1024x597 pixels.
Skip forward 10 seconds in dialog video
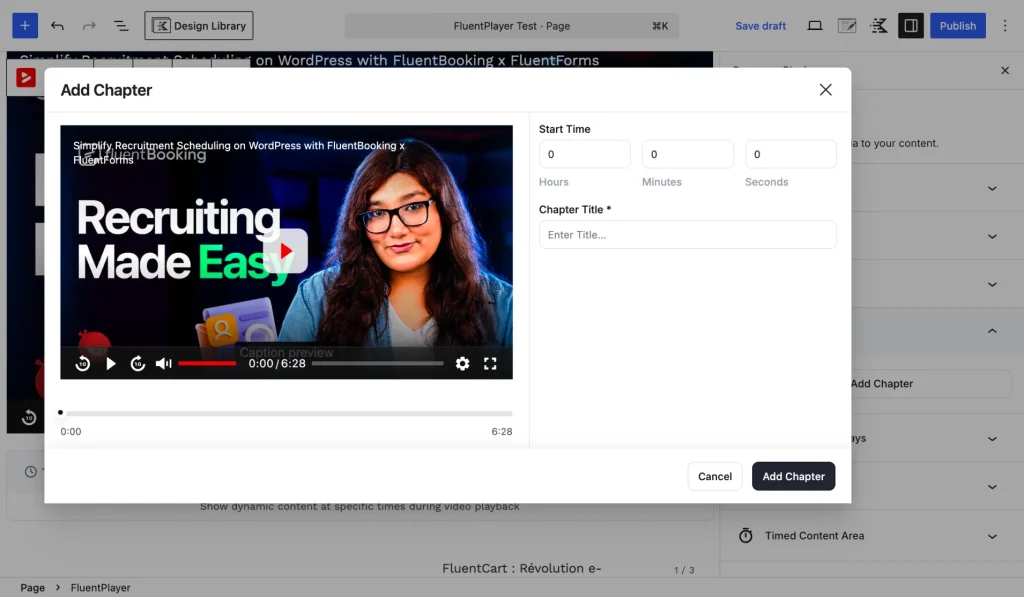point(137,363)
